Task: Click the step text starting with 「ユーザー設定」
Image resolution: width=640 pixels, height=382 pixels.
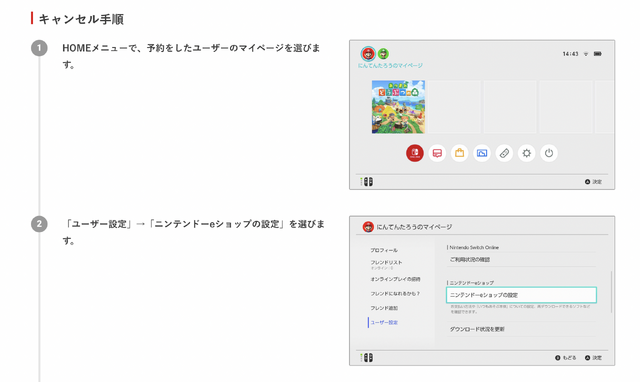Action: (193, 232)
